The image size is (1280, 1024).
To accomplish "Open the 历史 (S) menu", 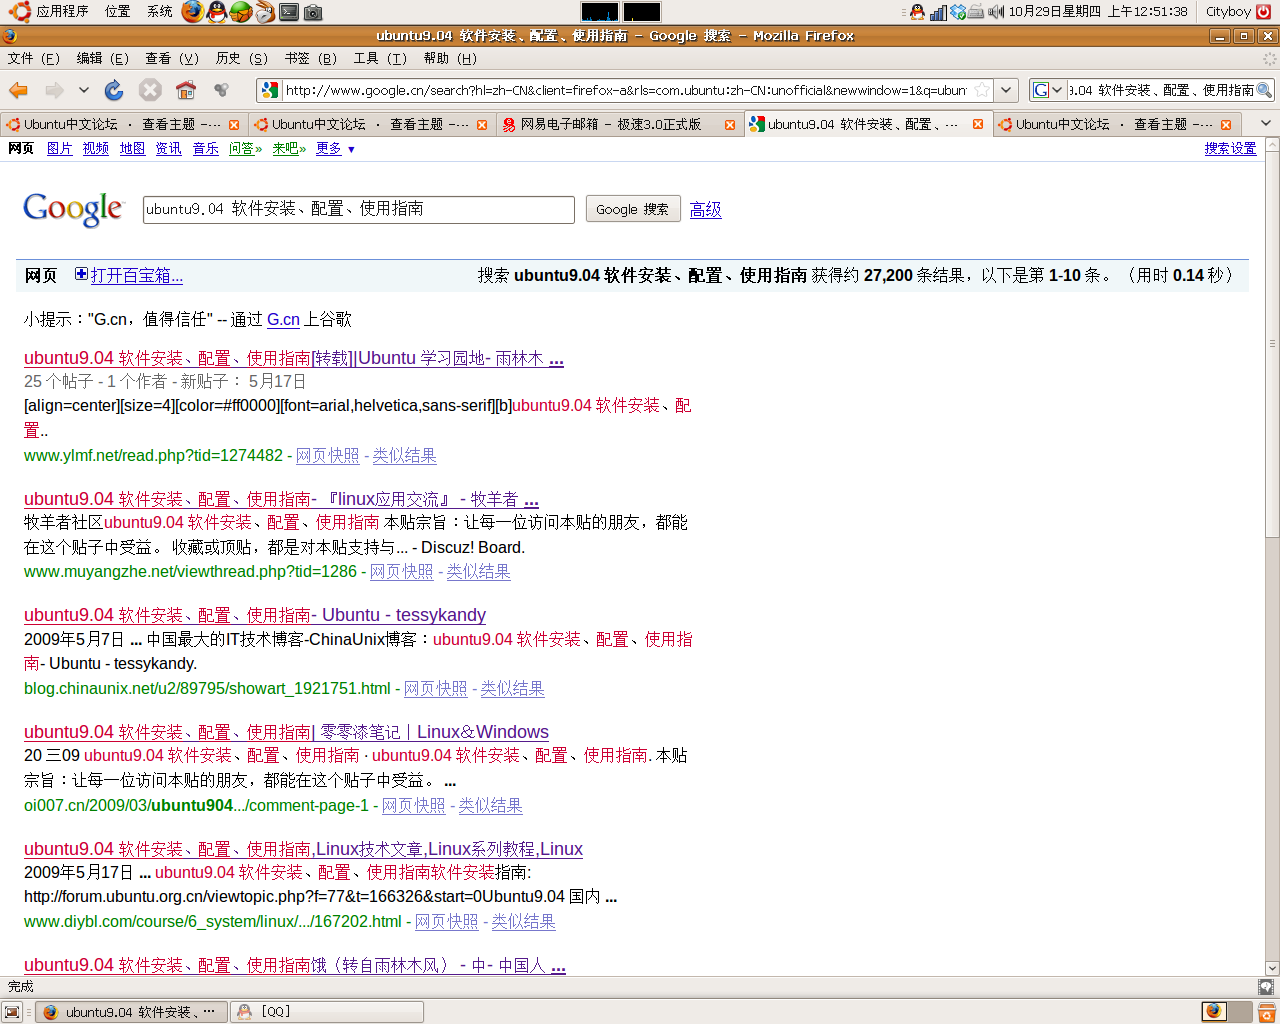I will click(242, 59).
